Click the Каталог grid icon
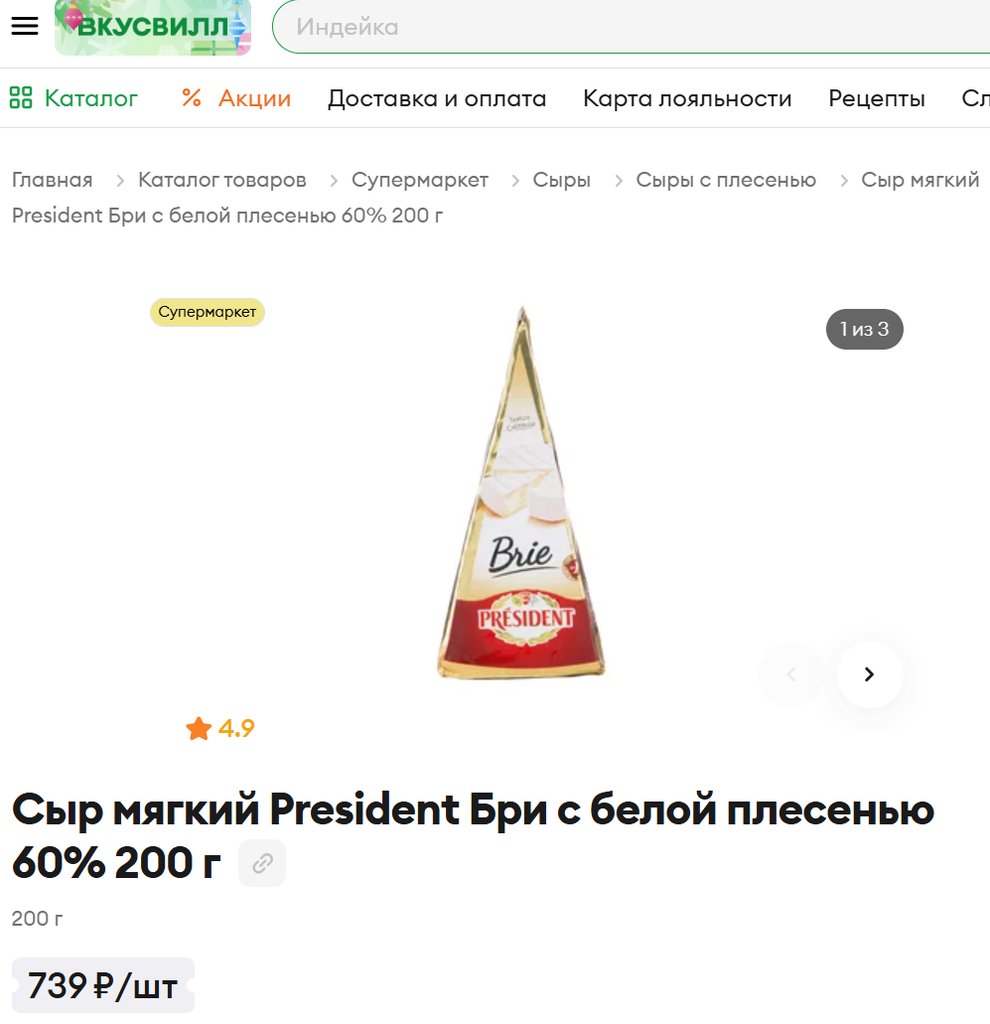 (21, 98)
